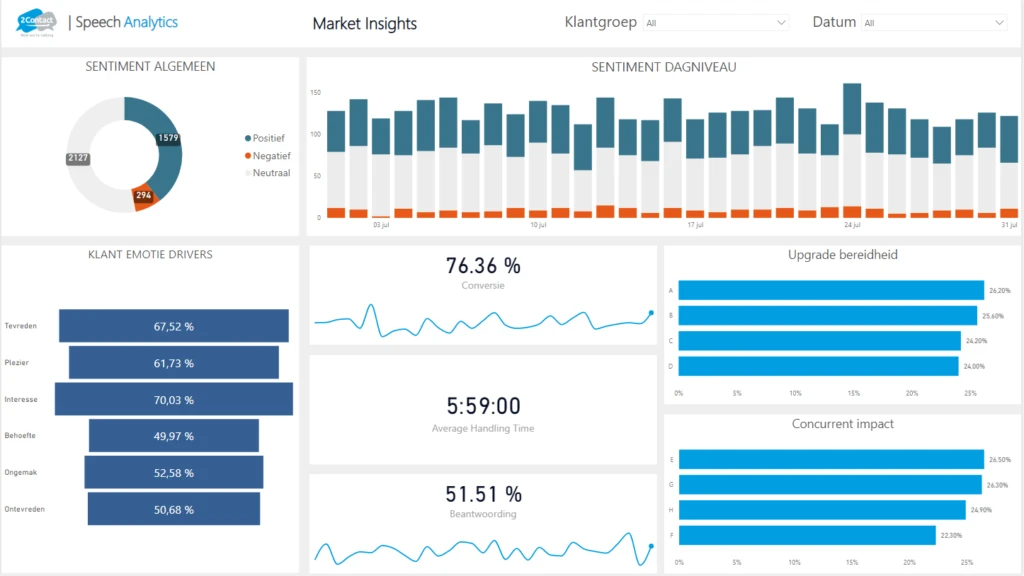This screenshot has width=1024, height=576.
Task: Select bar A in Upgrade bereidheid
Action: 831,290
